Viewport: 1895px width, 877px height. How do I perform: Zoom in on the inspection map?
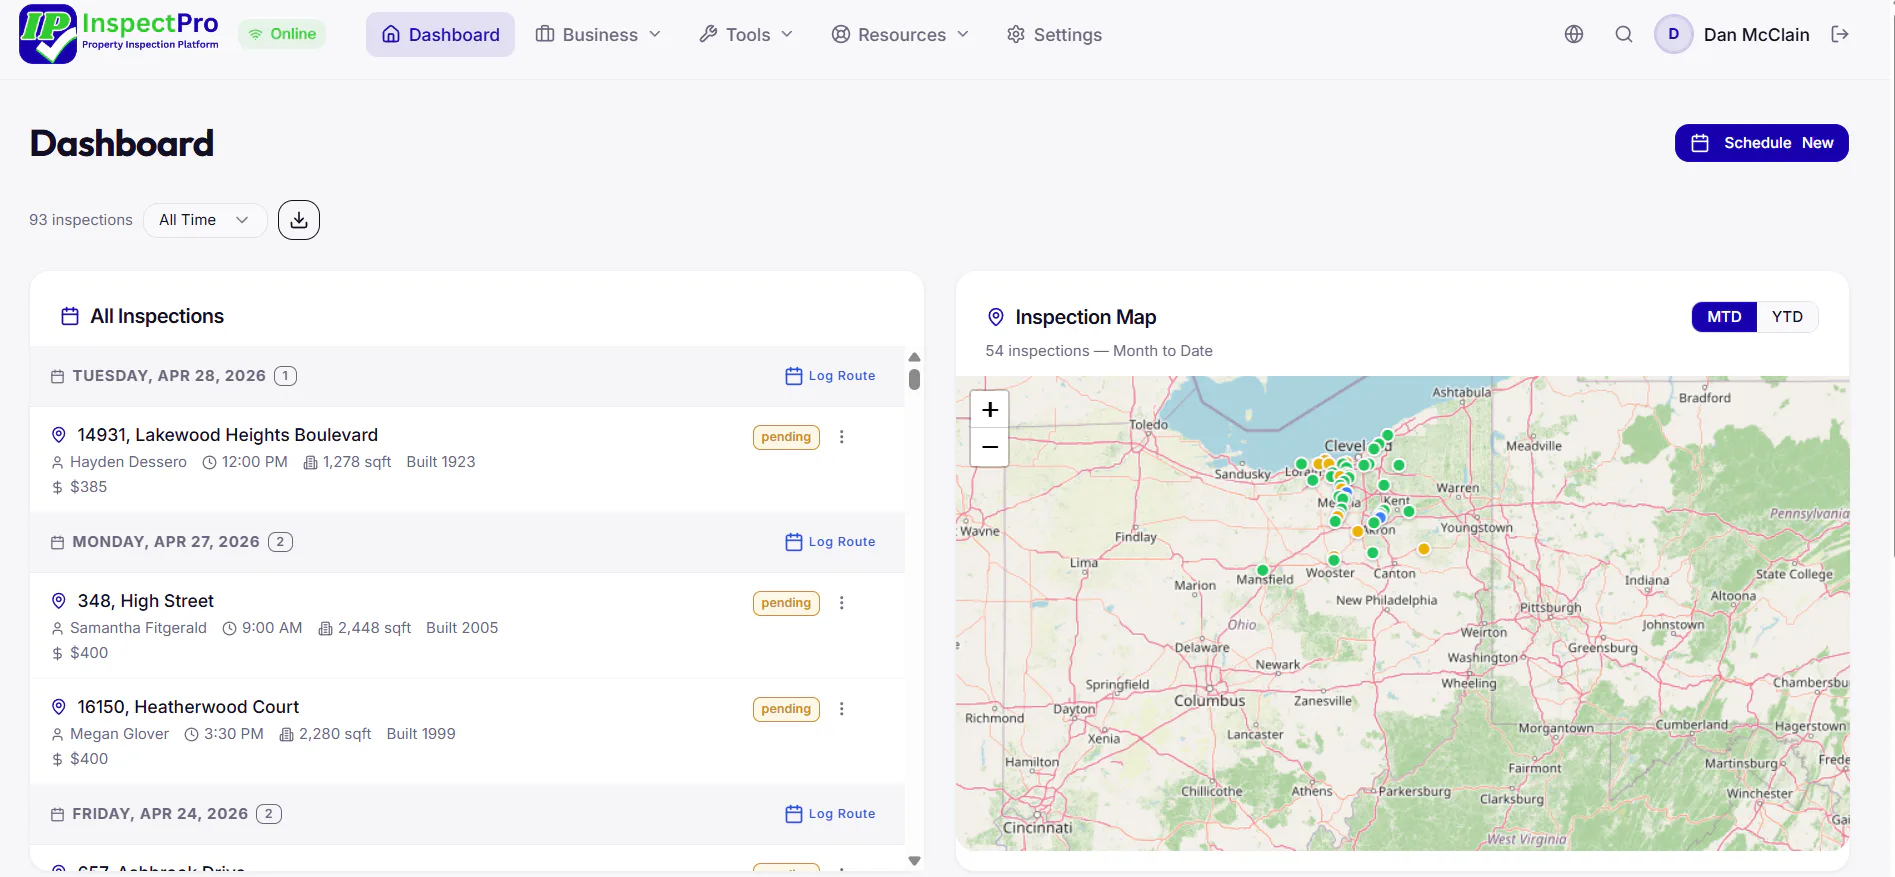click(x=990, y=410)
